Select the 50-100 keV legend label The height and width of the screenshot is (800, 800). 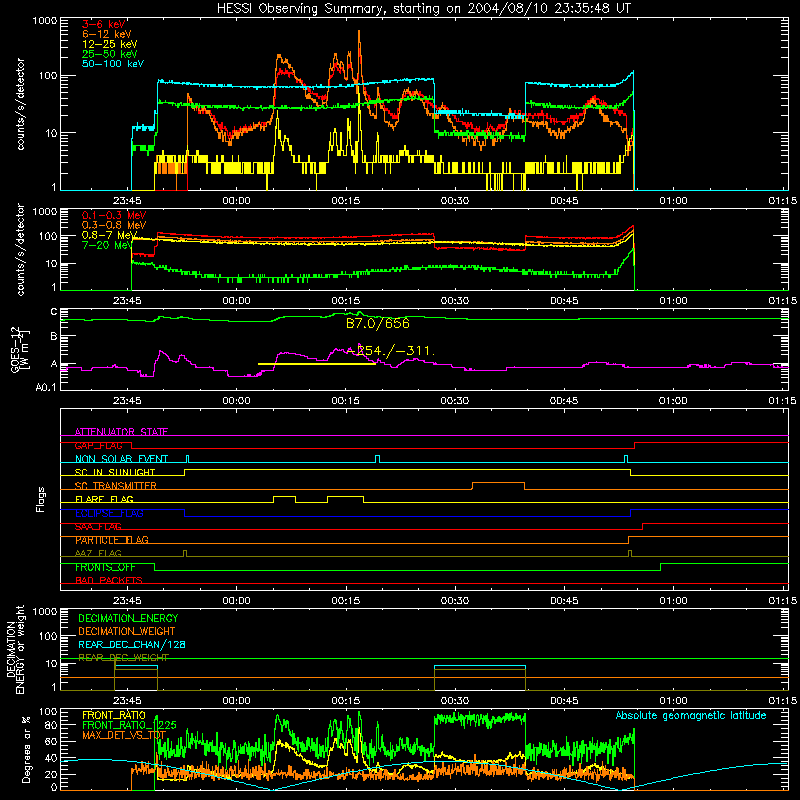point(113,64)
